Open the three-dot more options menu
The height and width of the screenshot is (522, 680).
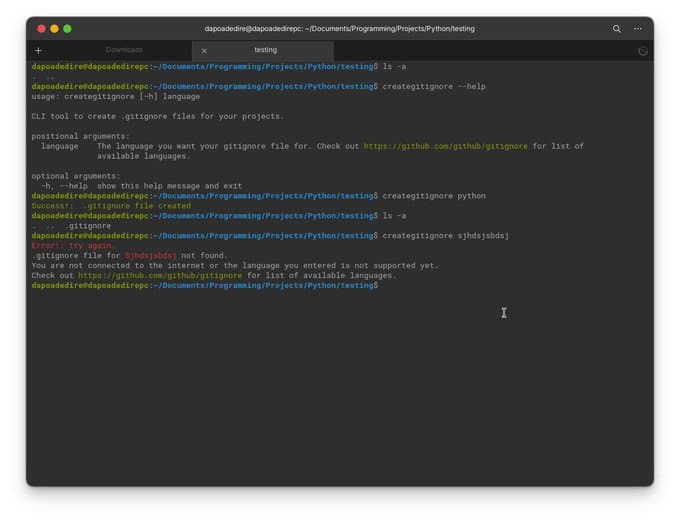638,29
